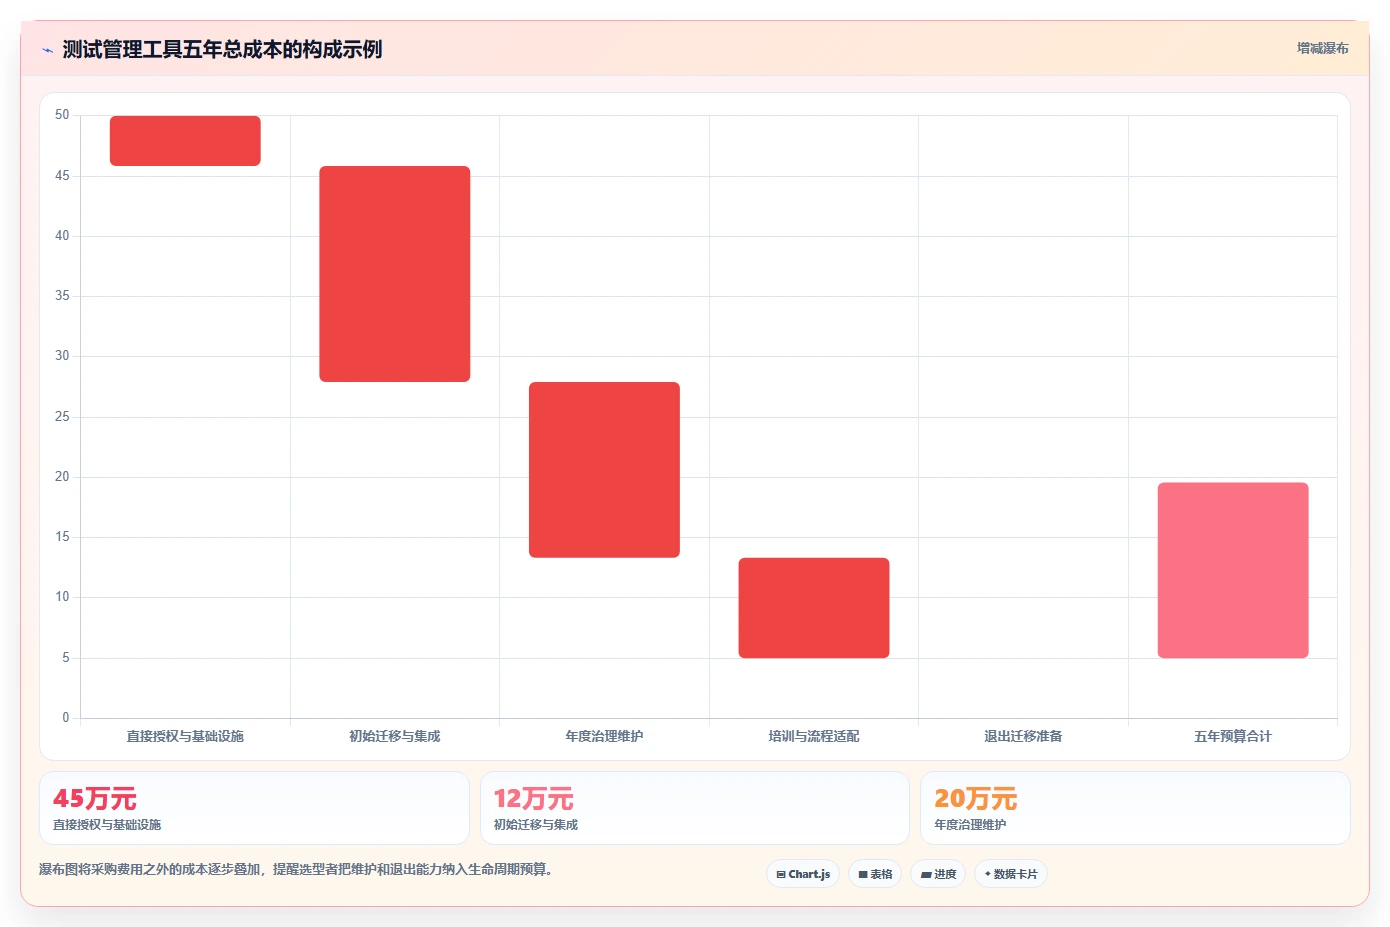Select the 表格 chip
This screenshot has height=927, width=1390.
(x=875, y=874)
